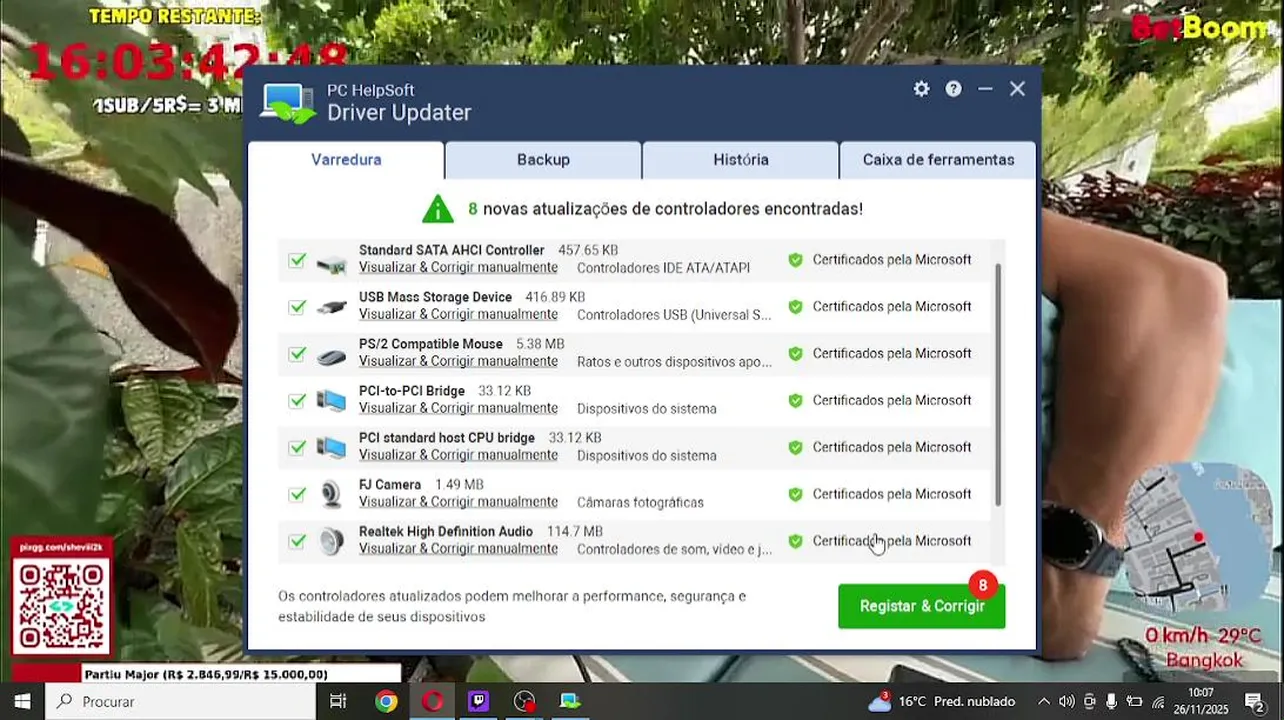
Task: Click the driver list vertical scrollbar
Action: [998, 384]
